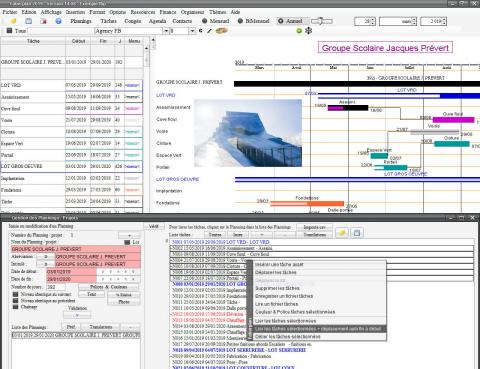Toggle Niveau identique au précédent checkbox
480x369 pixels.
15,300
